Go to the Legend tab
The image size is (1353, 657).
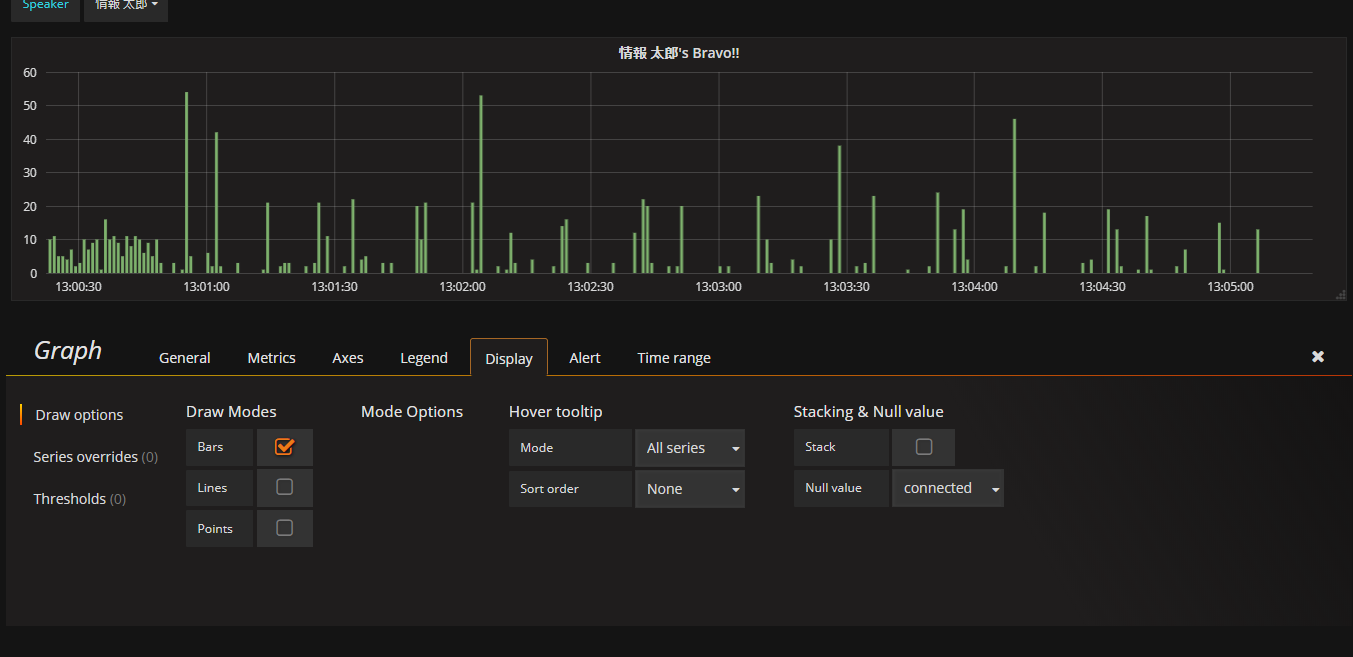pos(424,358)
